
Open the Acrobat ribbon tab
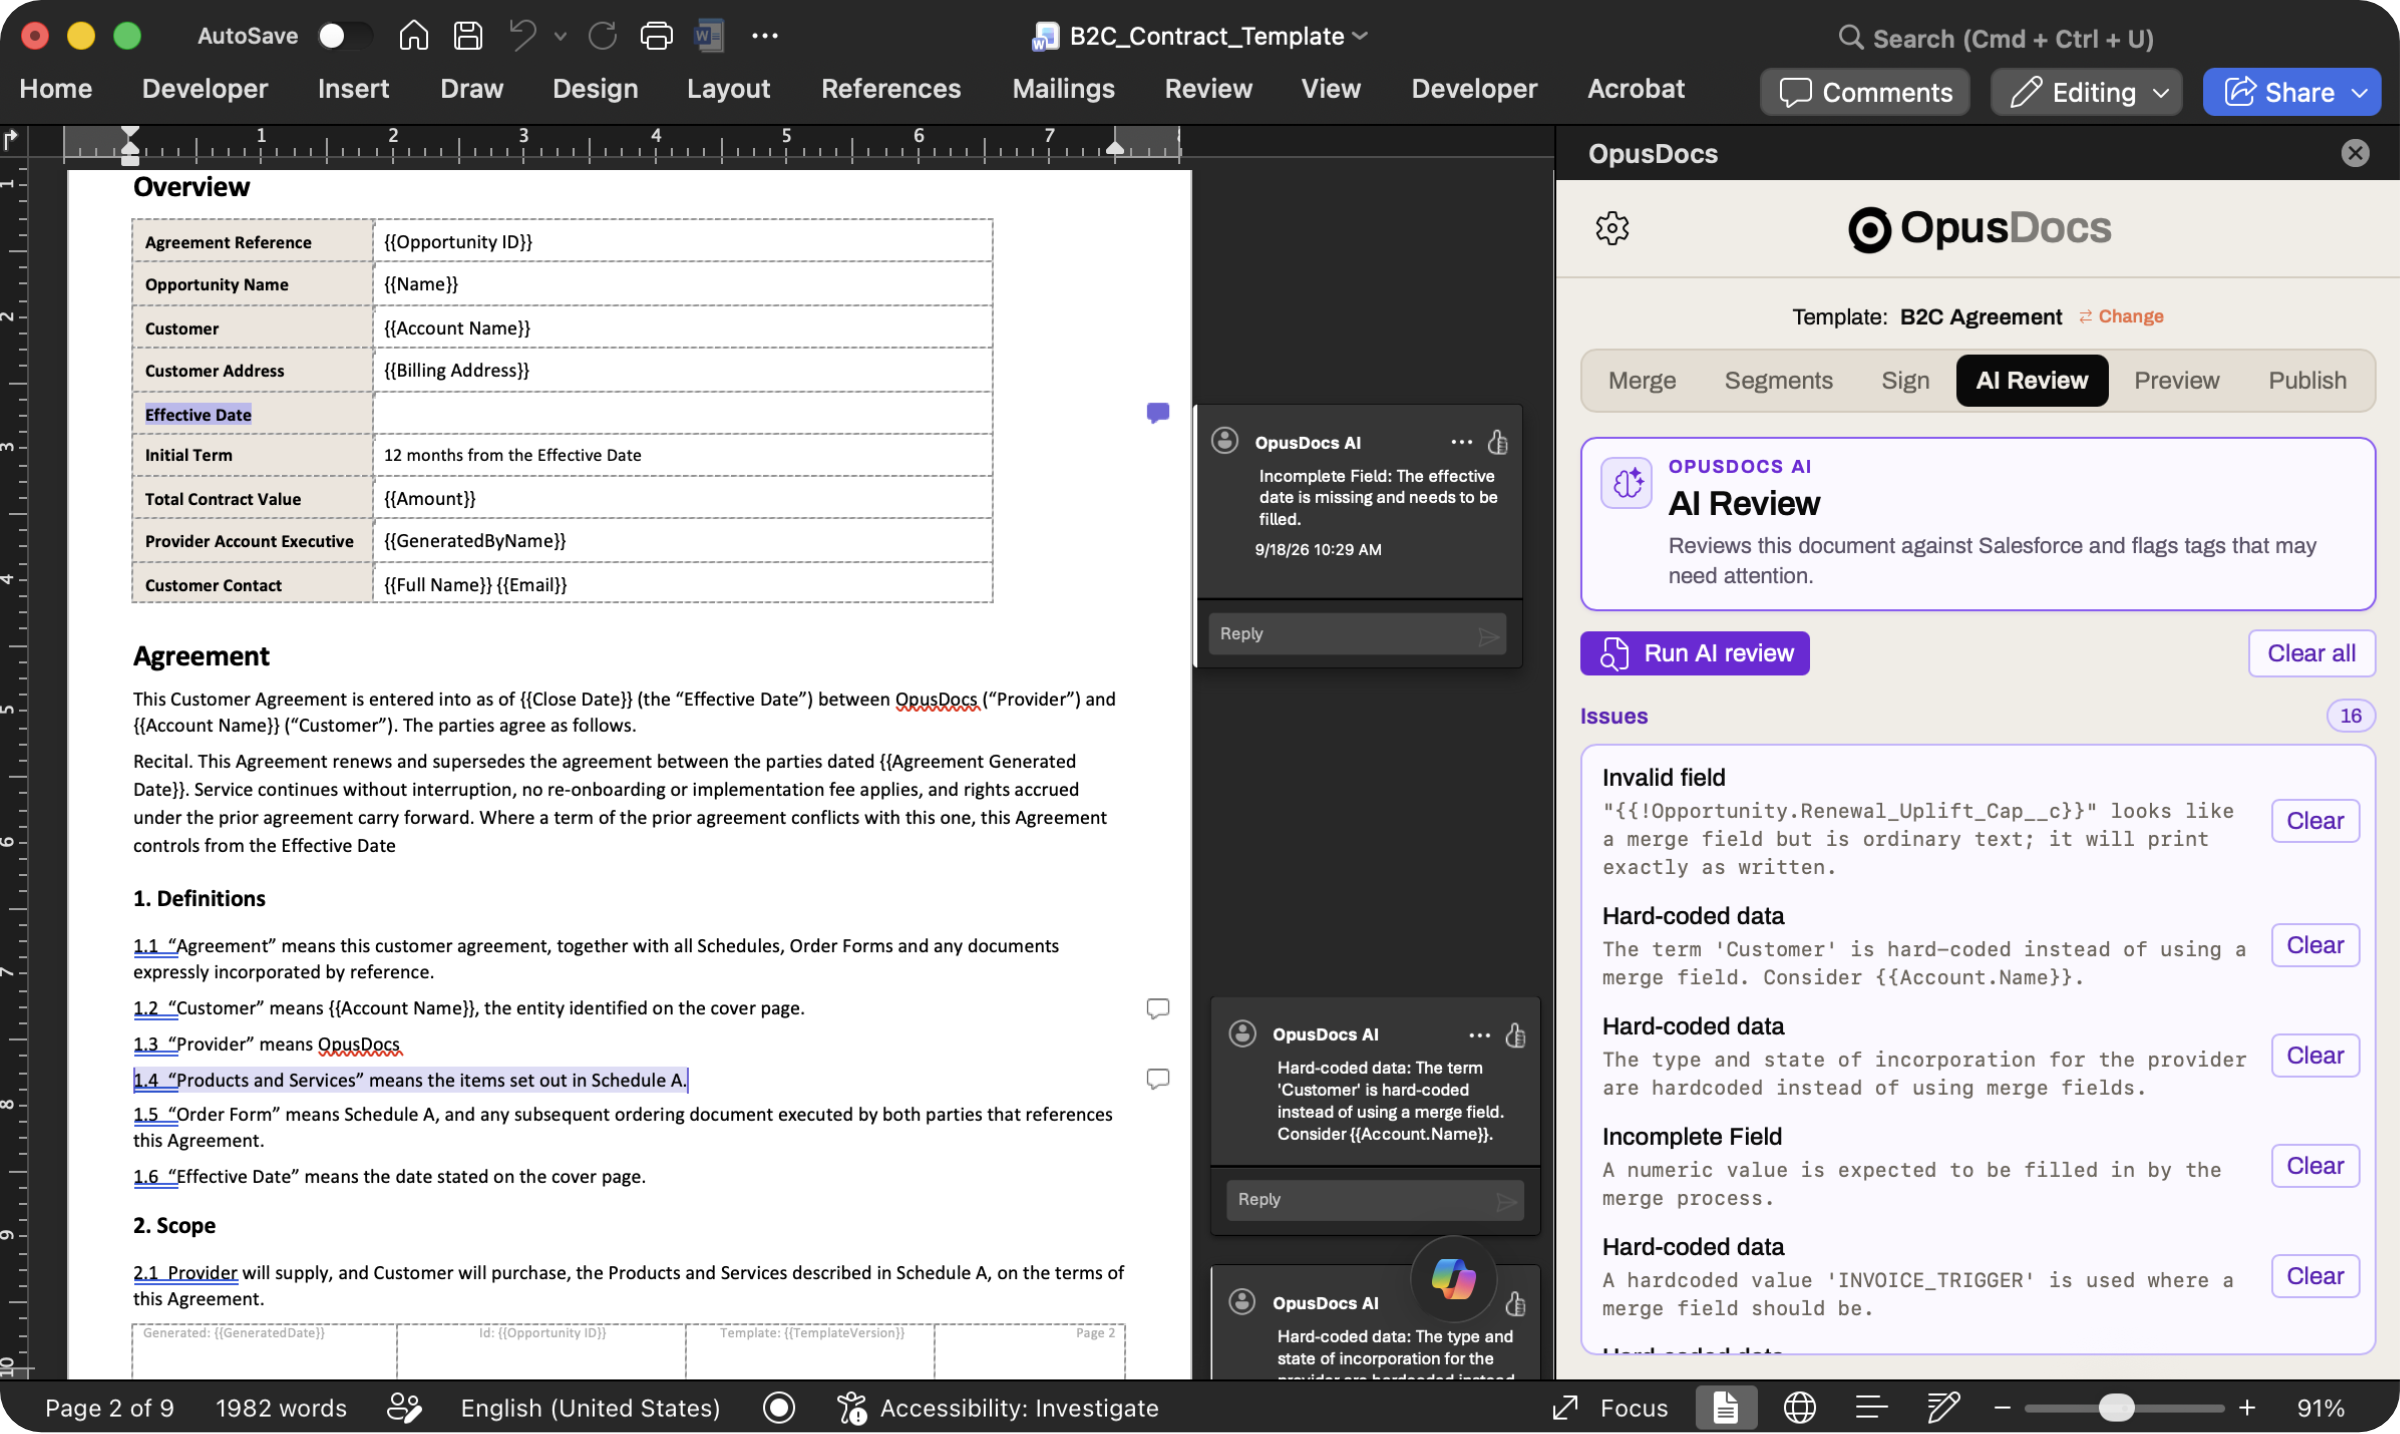(1636, 89)
